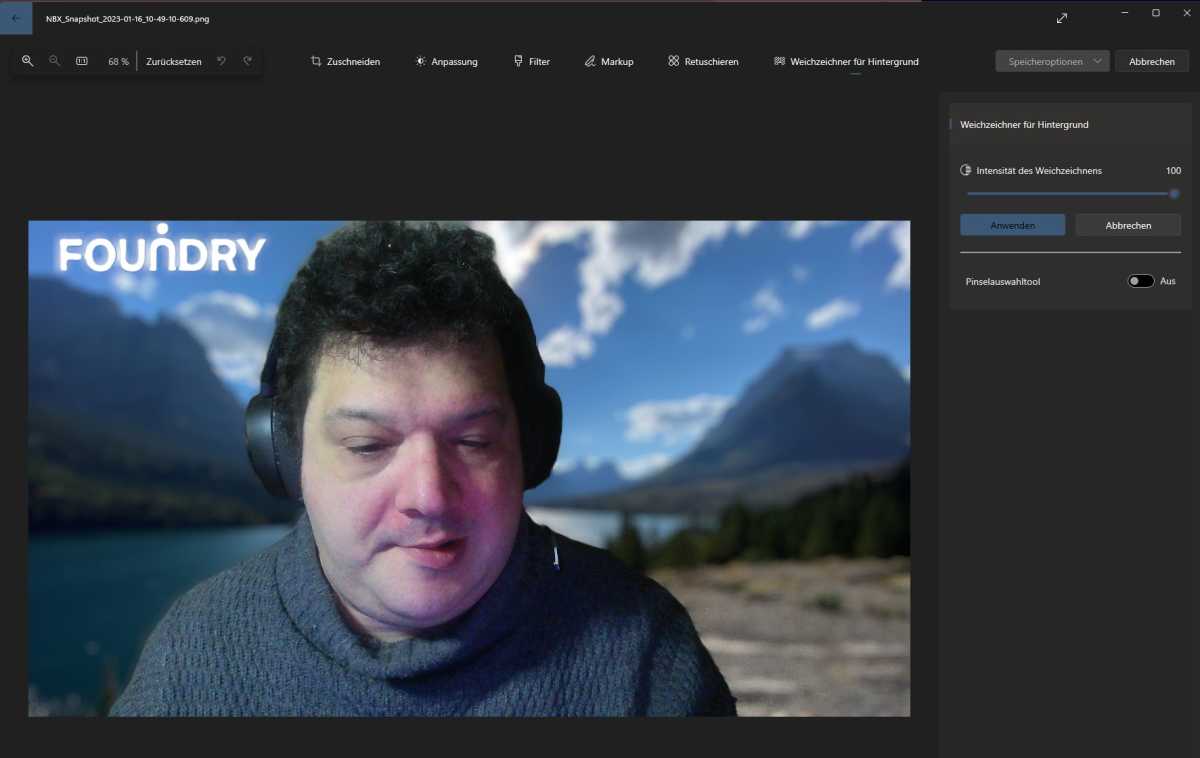Screen dimensions: 1200x758
Task: Click the zoom-in magnifier icon
Action: click(27, 60)
